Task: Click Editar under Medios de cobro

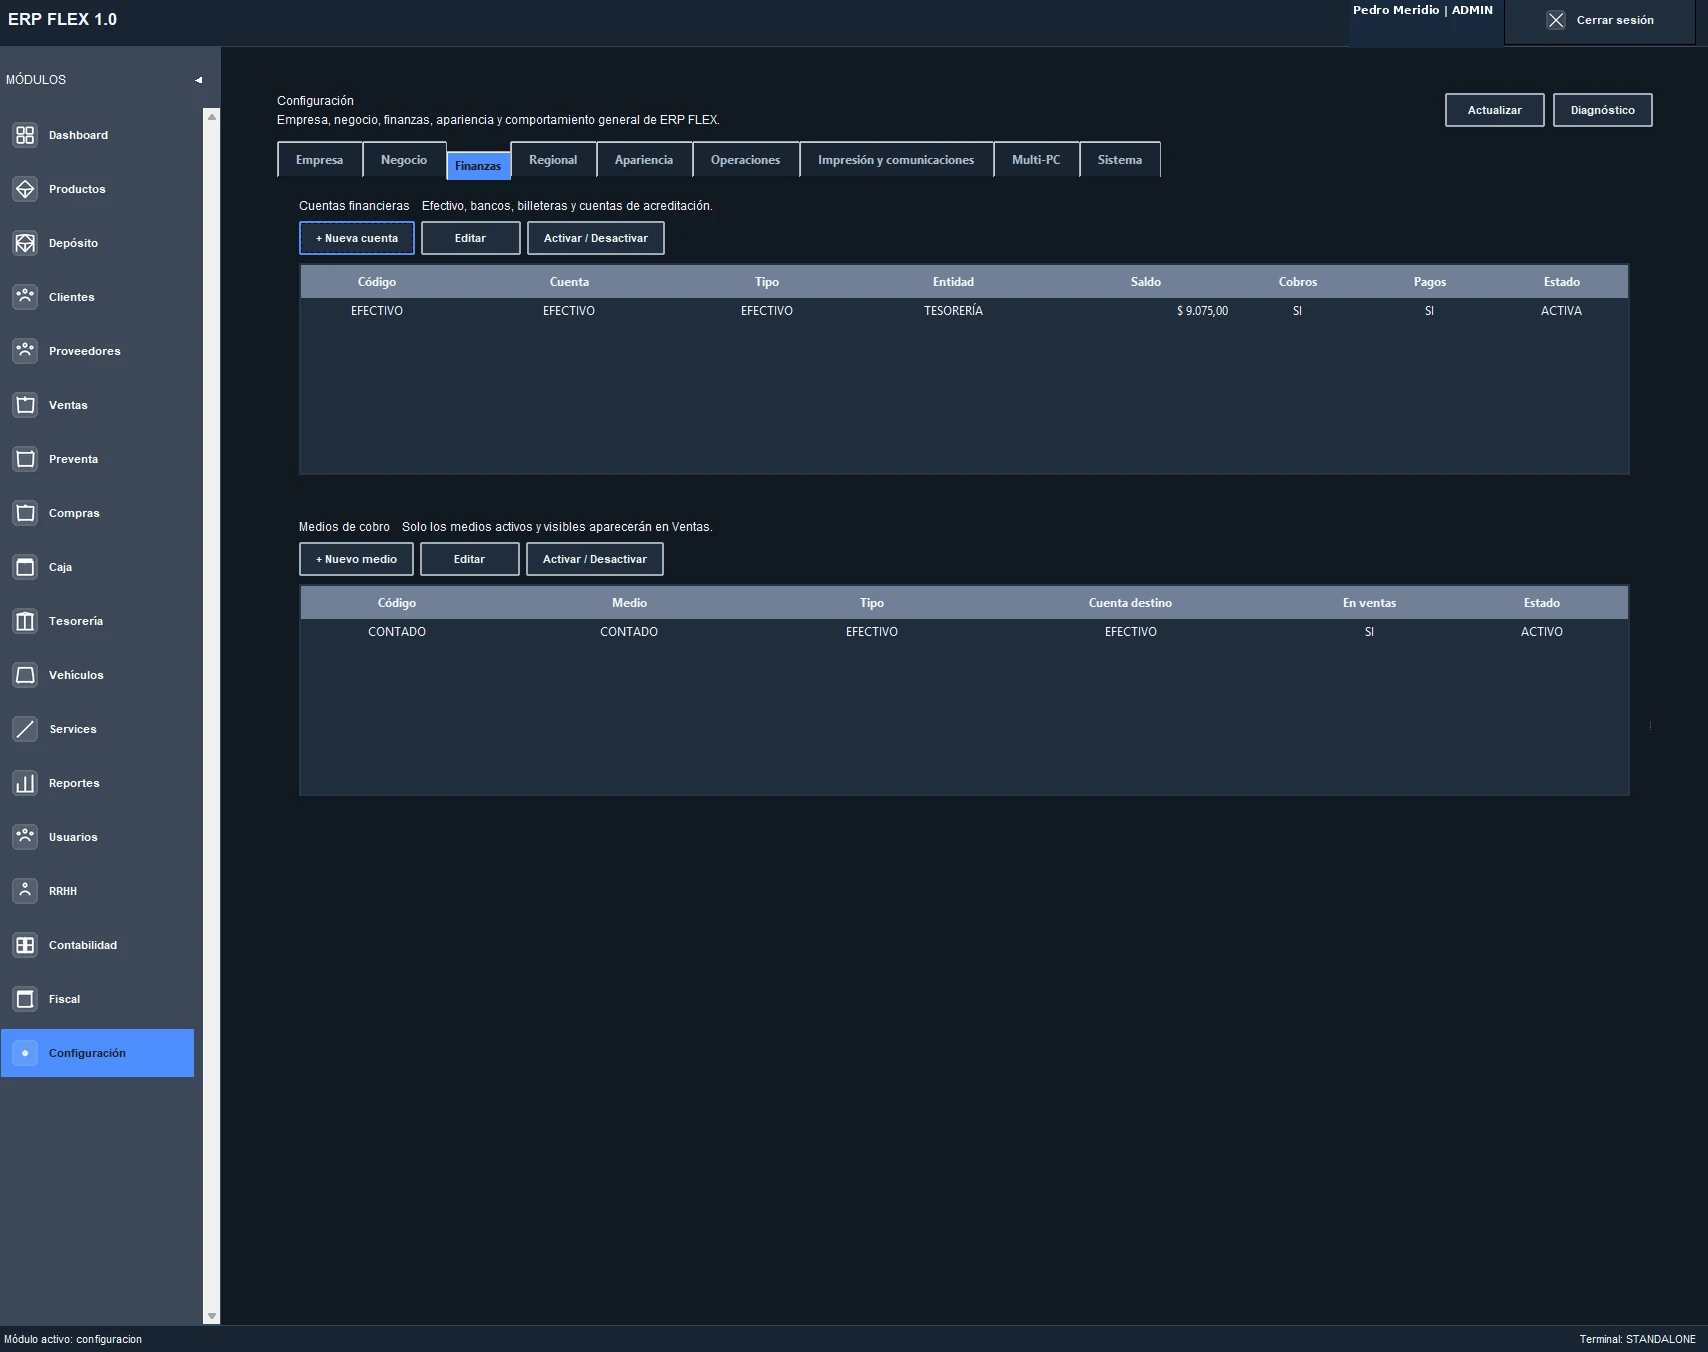Action: click(470, 559)
